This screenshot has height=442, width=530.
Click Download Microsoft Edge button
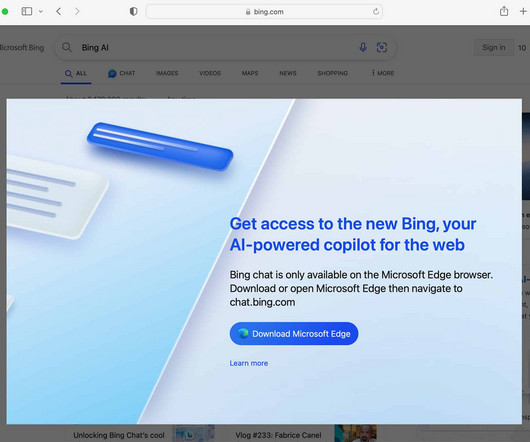coord(294,334)
